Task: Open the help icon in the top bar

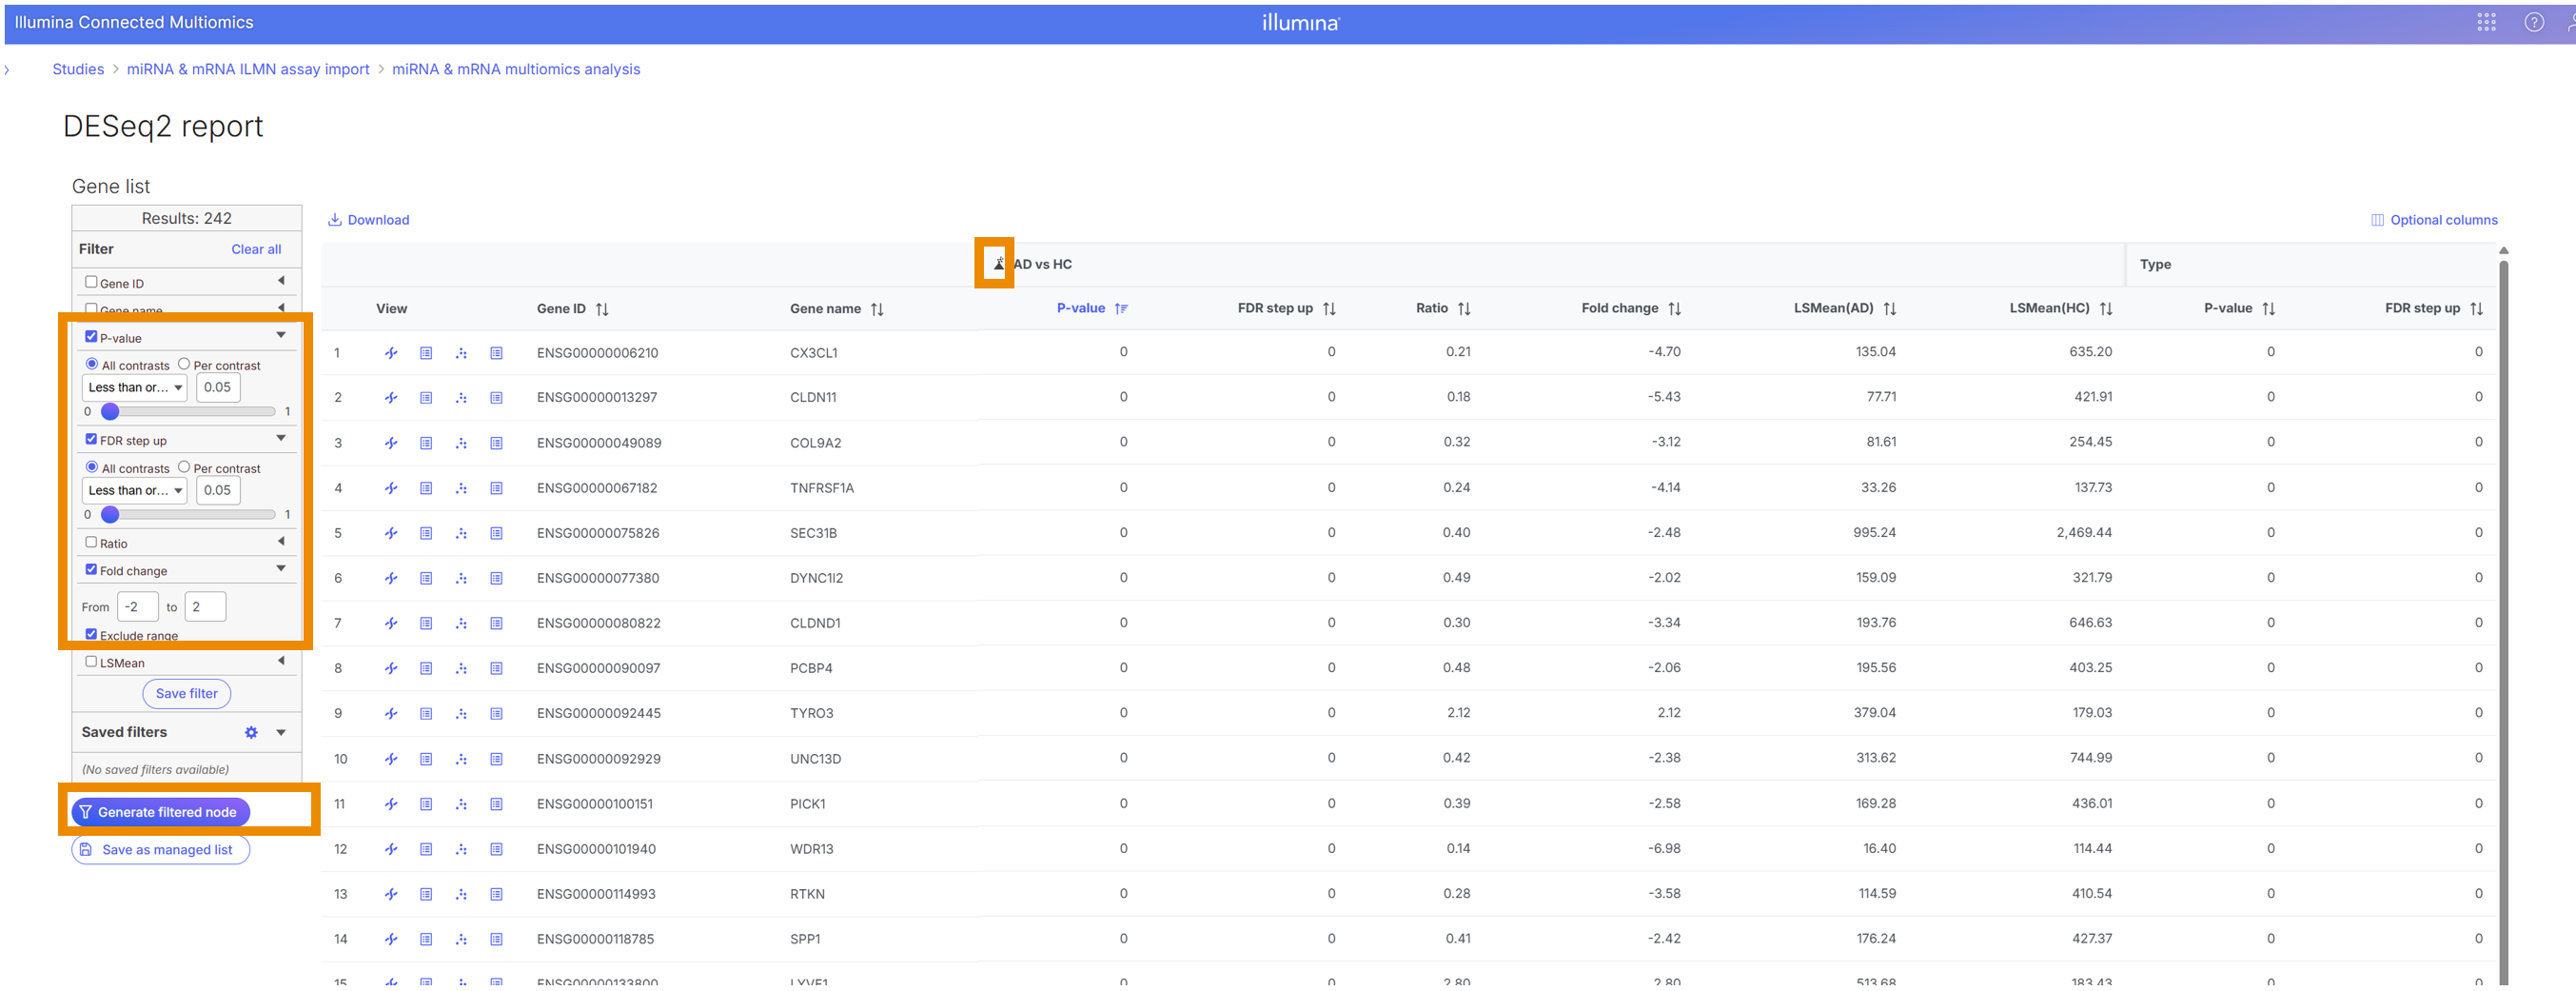Action: tap(2533, 22)
